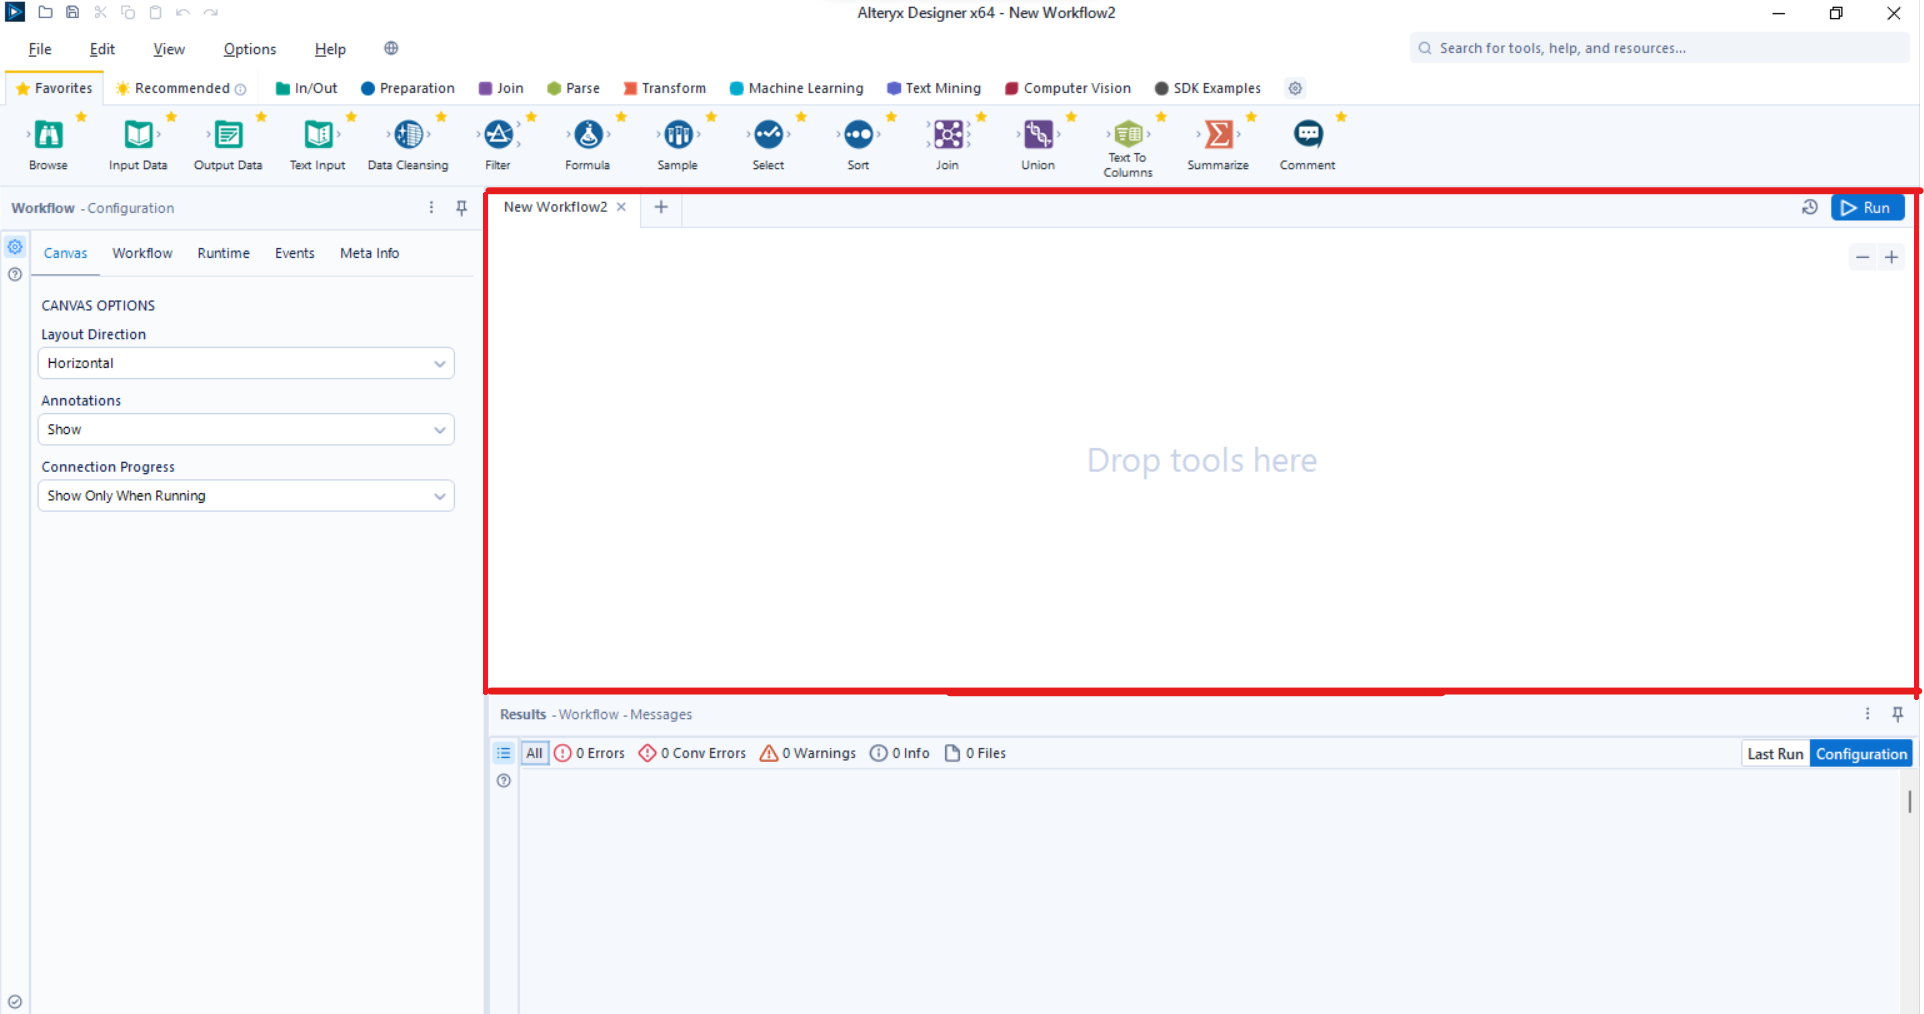Viewport: 1924px width, 1014px height.
Task: Open the Preparation tools palette
Action: [408, 88]
